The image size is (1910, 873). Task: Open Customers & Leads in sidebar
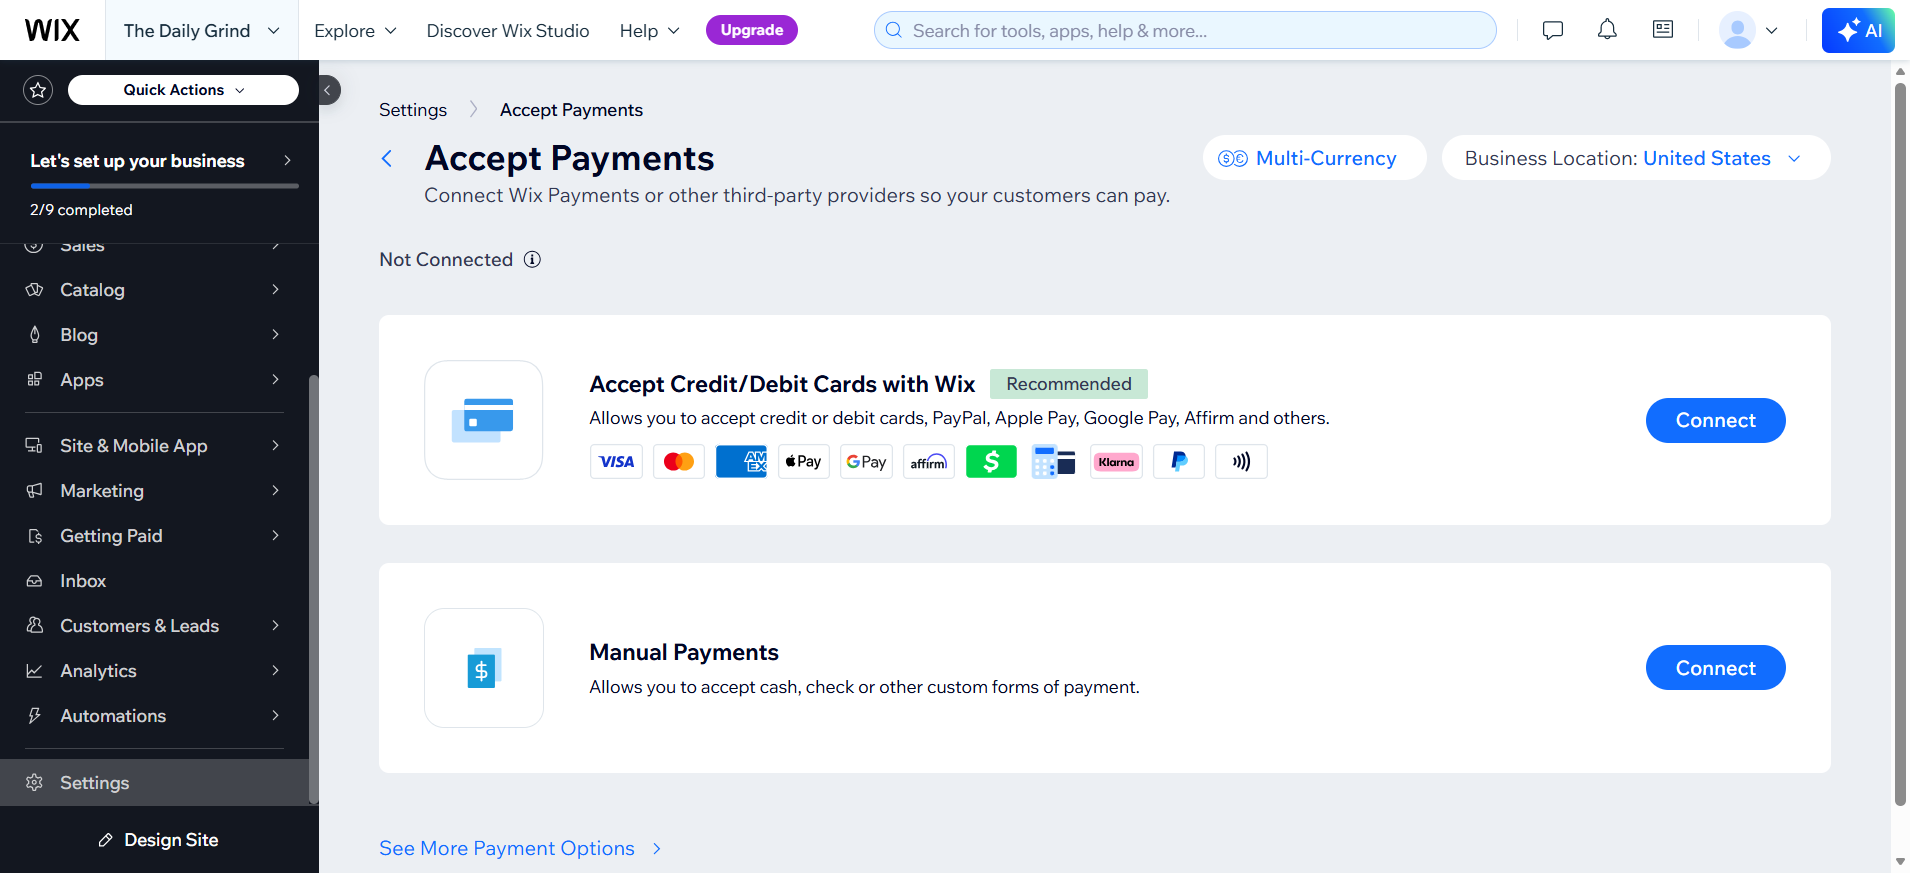pyautogui.click(x=154, y=626)
